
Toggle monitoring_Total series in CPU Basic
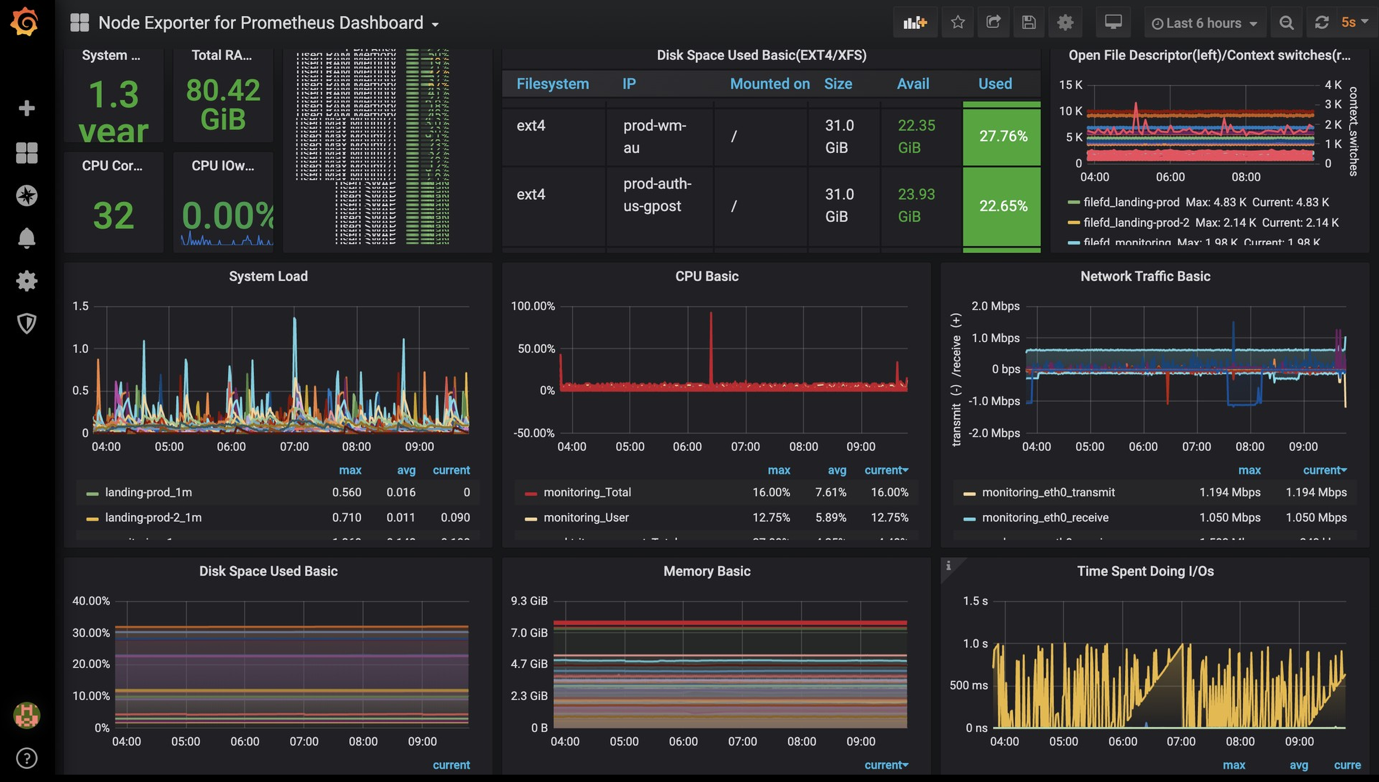coord(587,492)
